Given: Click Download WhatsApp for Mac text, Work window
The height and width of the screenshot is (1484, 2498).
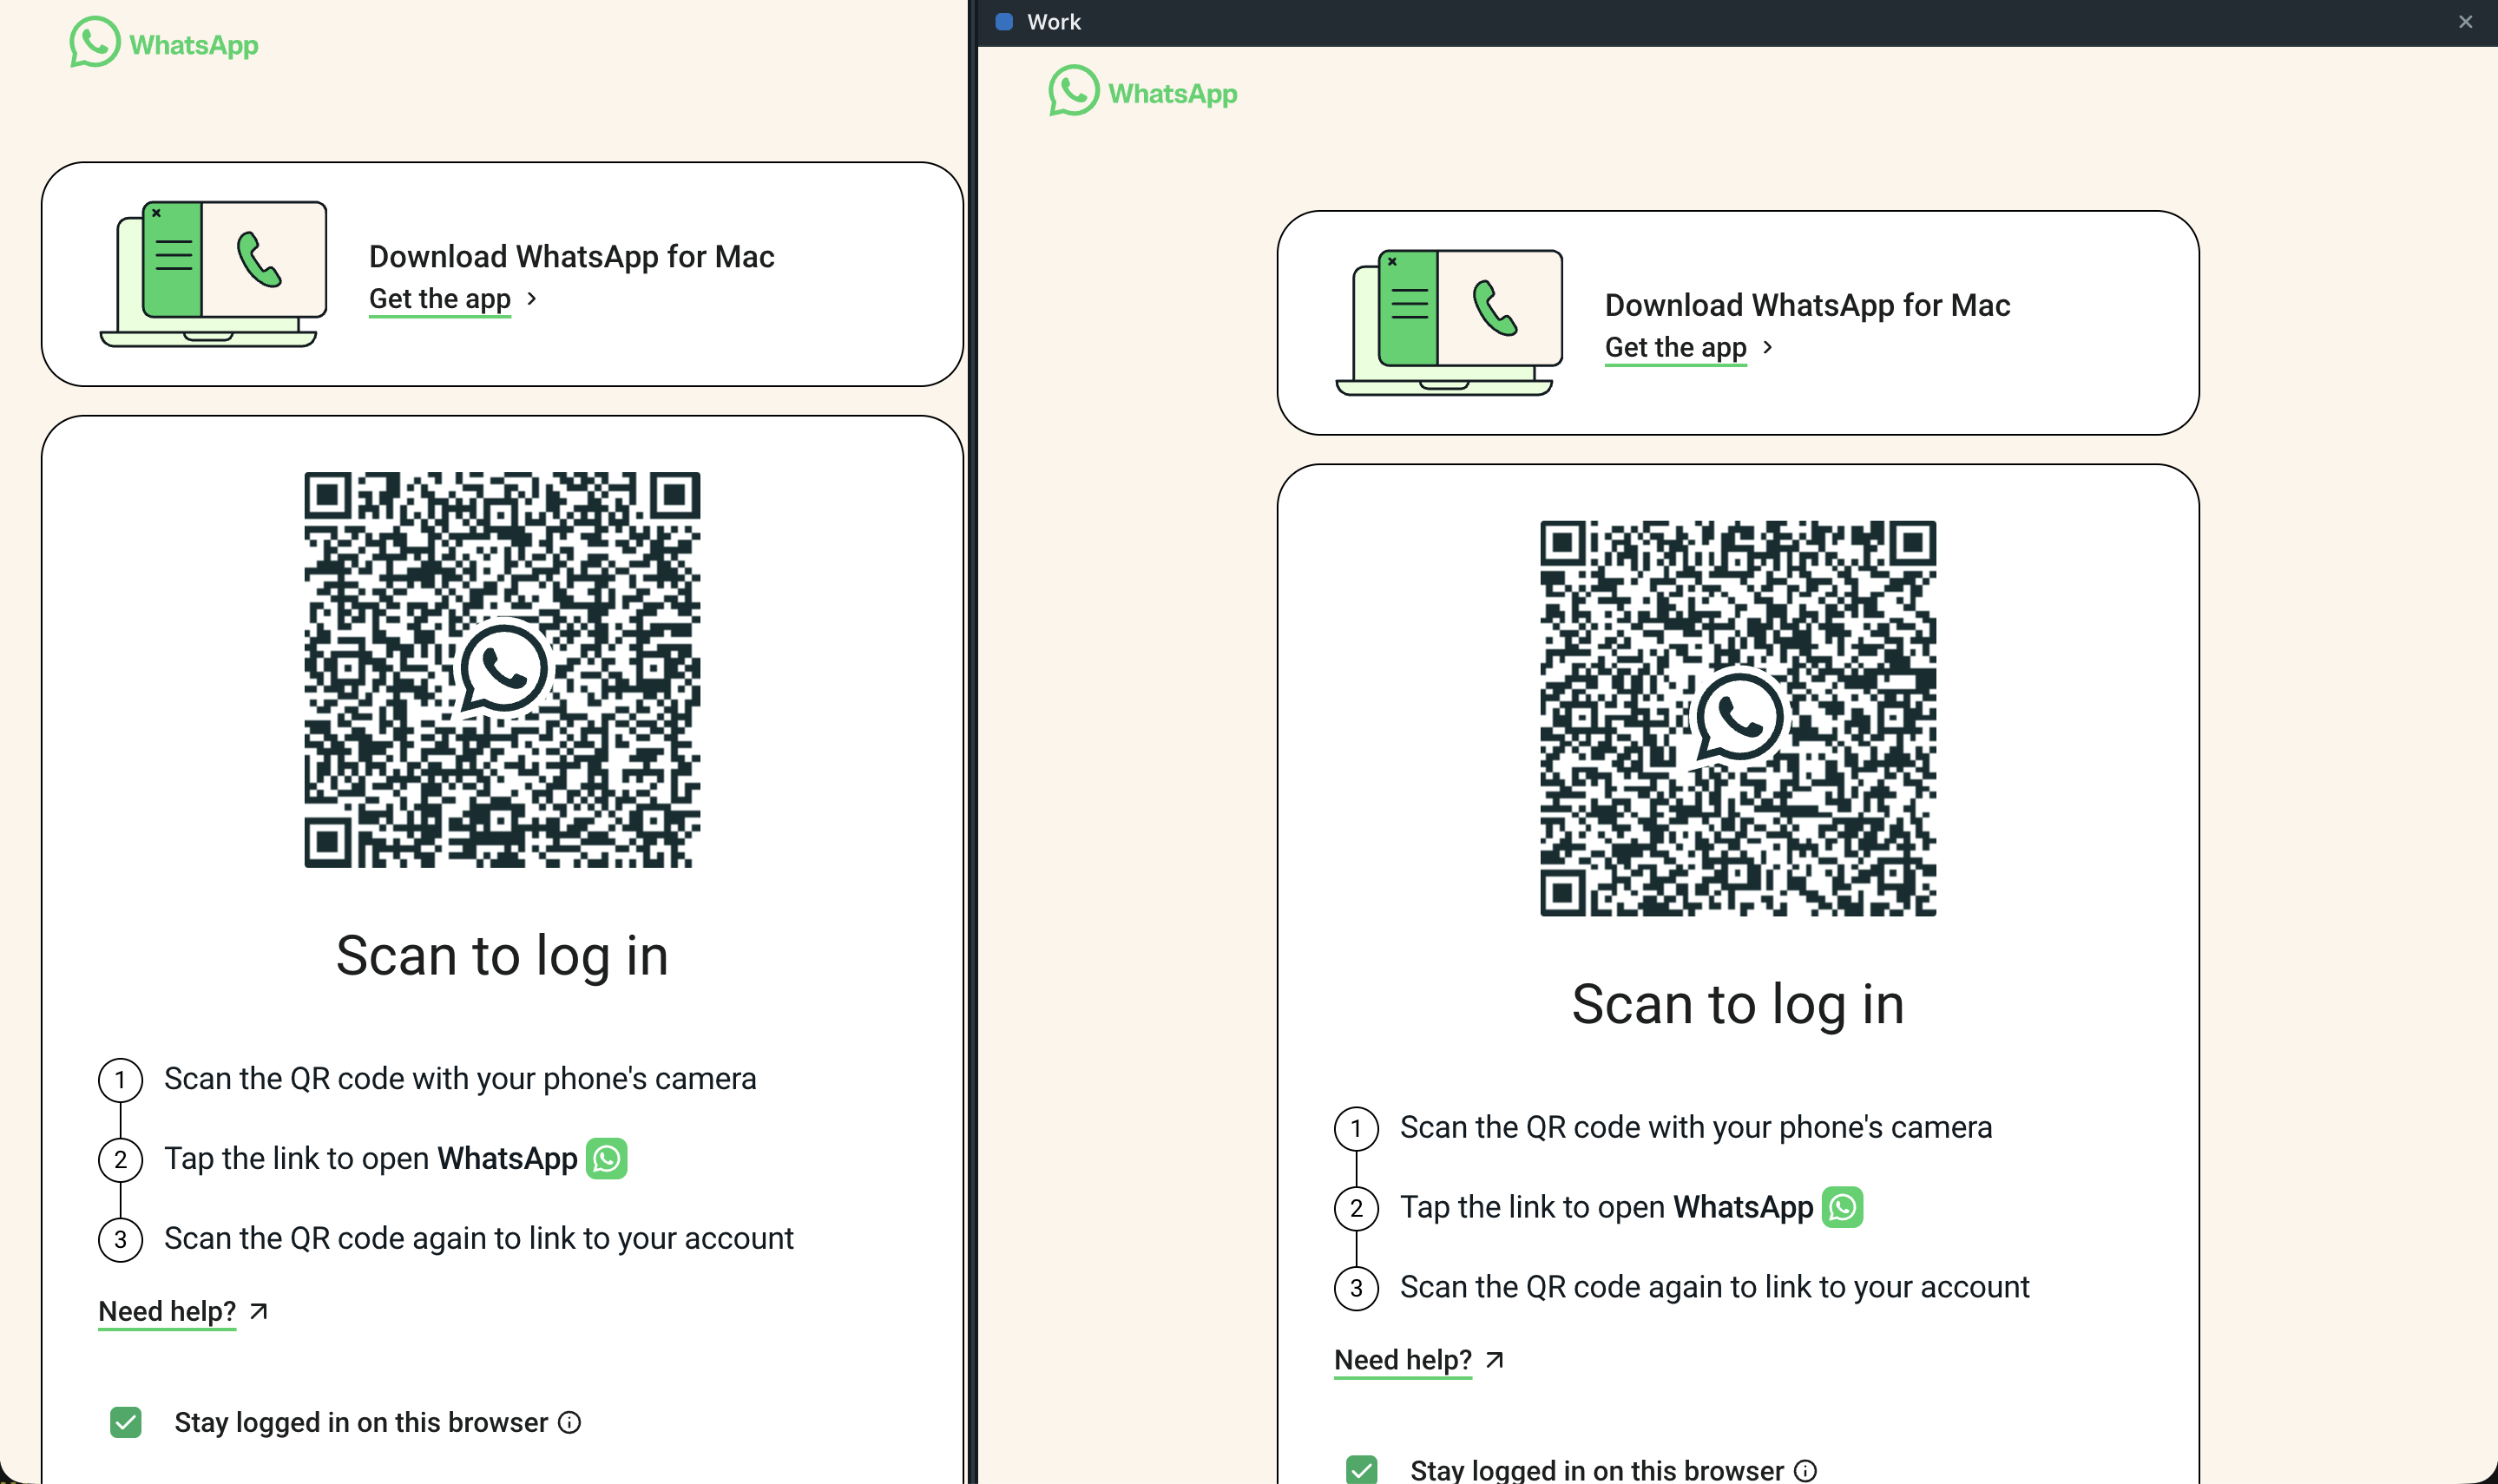Looking at the screenshot, I should click(1808, 306).
